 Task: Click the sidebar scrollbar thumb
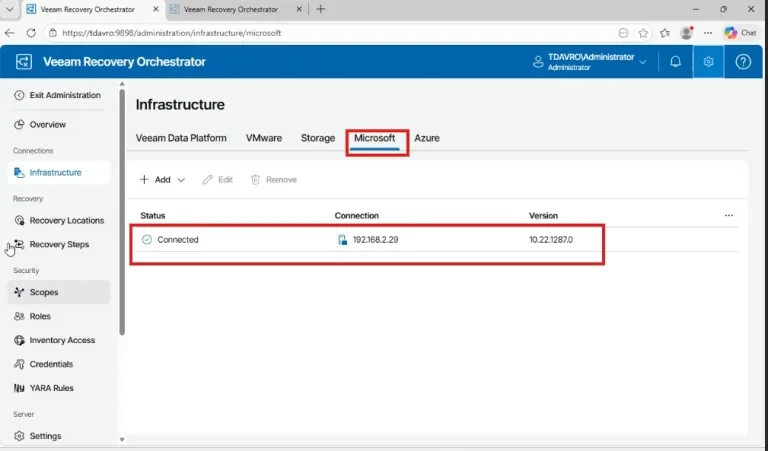pyautogui.click(x=122, y=212)
